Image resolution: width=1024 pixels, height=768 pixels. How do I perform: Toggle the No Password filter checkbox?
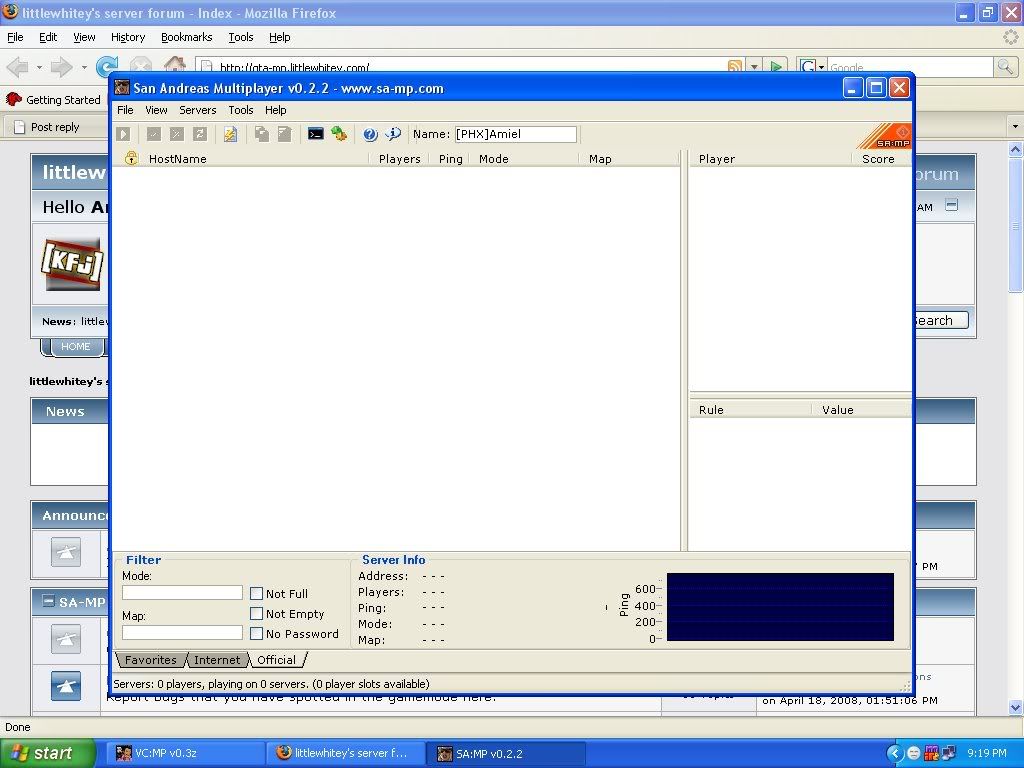257,633
